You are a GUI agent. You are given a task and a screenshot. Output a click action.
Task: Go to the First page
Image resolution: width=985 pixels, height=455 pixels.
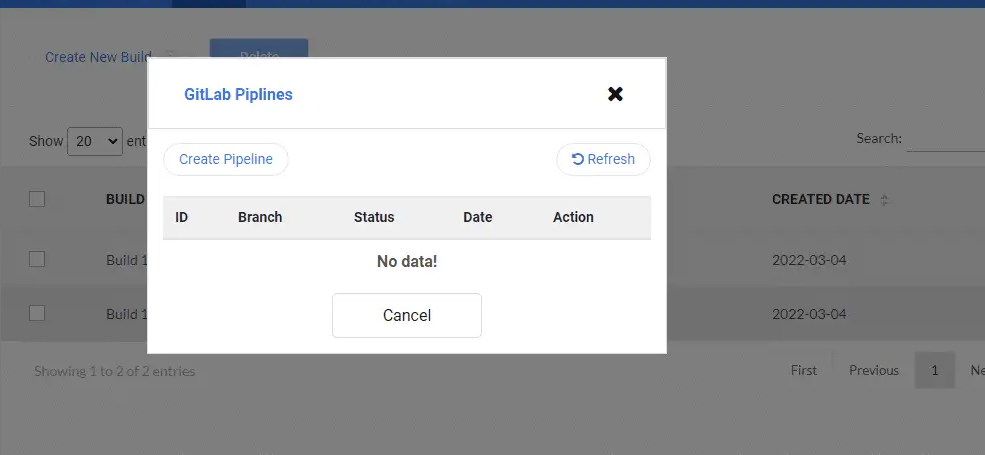(x=803, y=370)
